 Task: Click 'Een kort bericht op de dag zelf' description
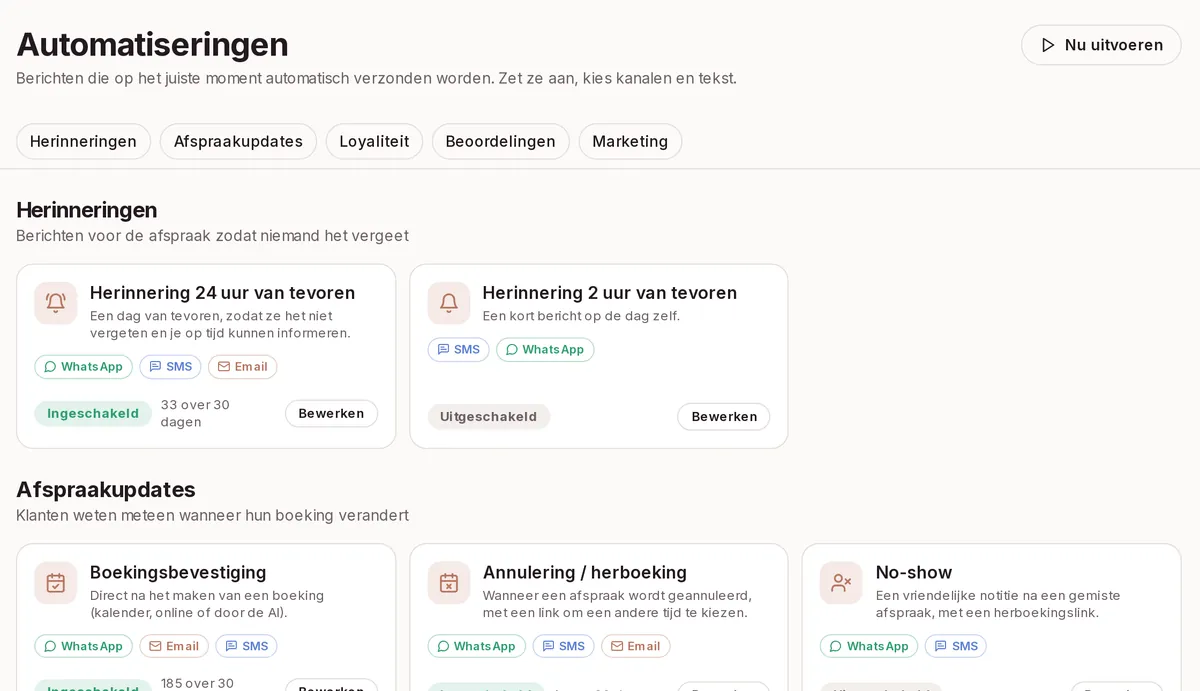[x=581, y=316]
